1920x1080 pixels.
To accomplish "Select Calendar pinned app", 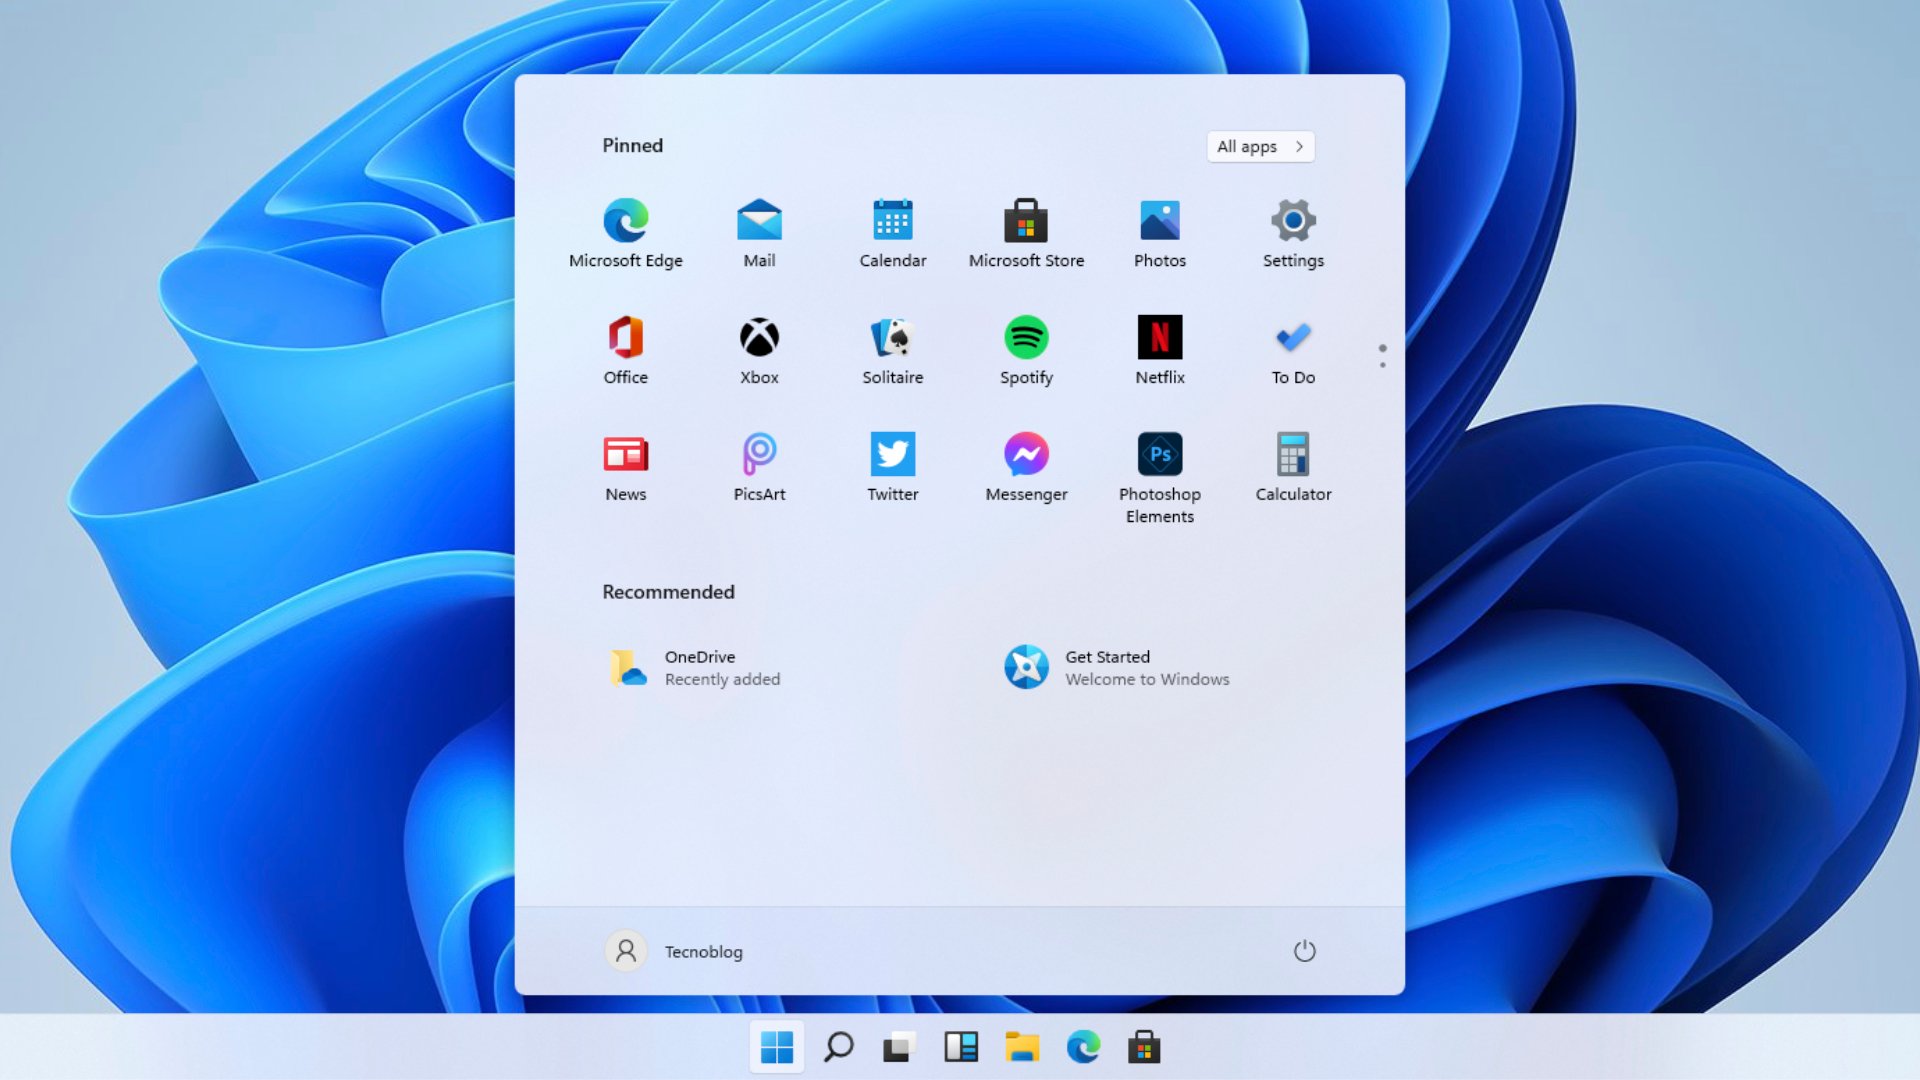I will coord(893,231).
